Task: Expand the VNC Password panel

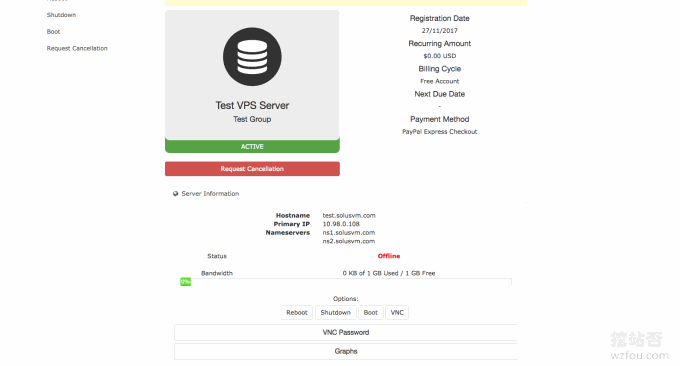Action: 346,332
